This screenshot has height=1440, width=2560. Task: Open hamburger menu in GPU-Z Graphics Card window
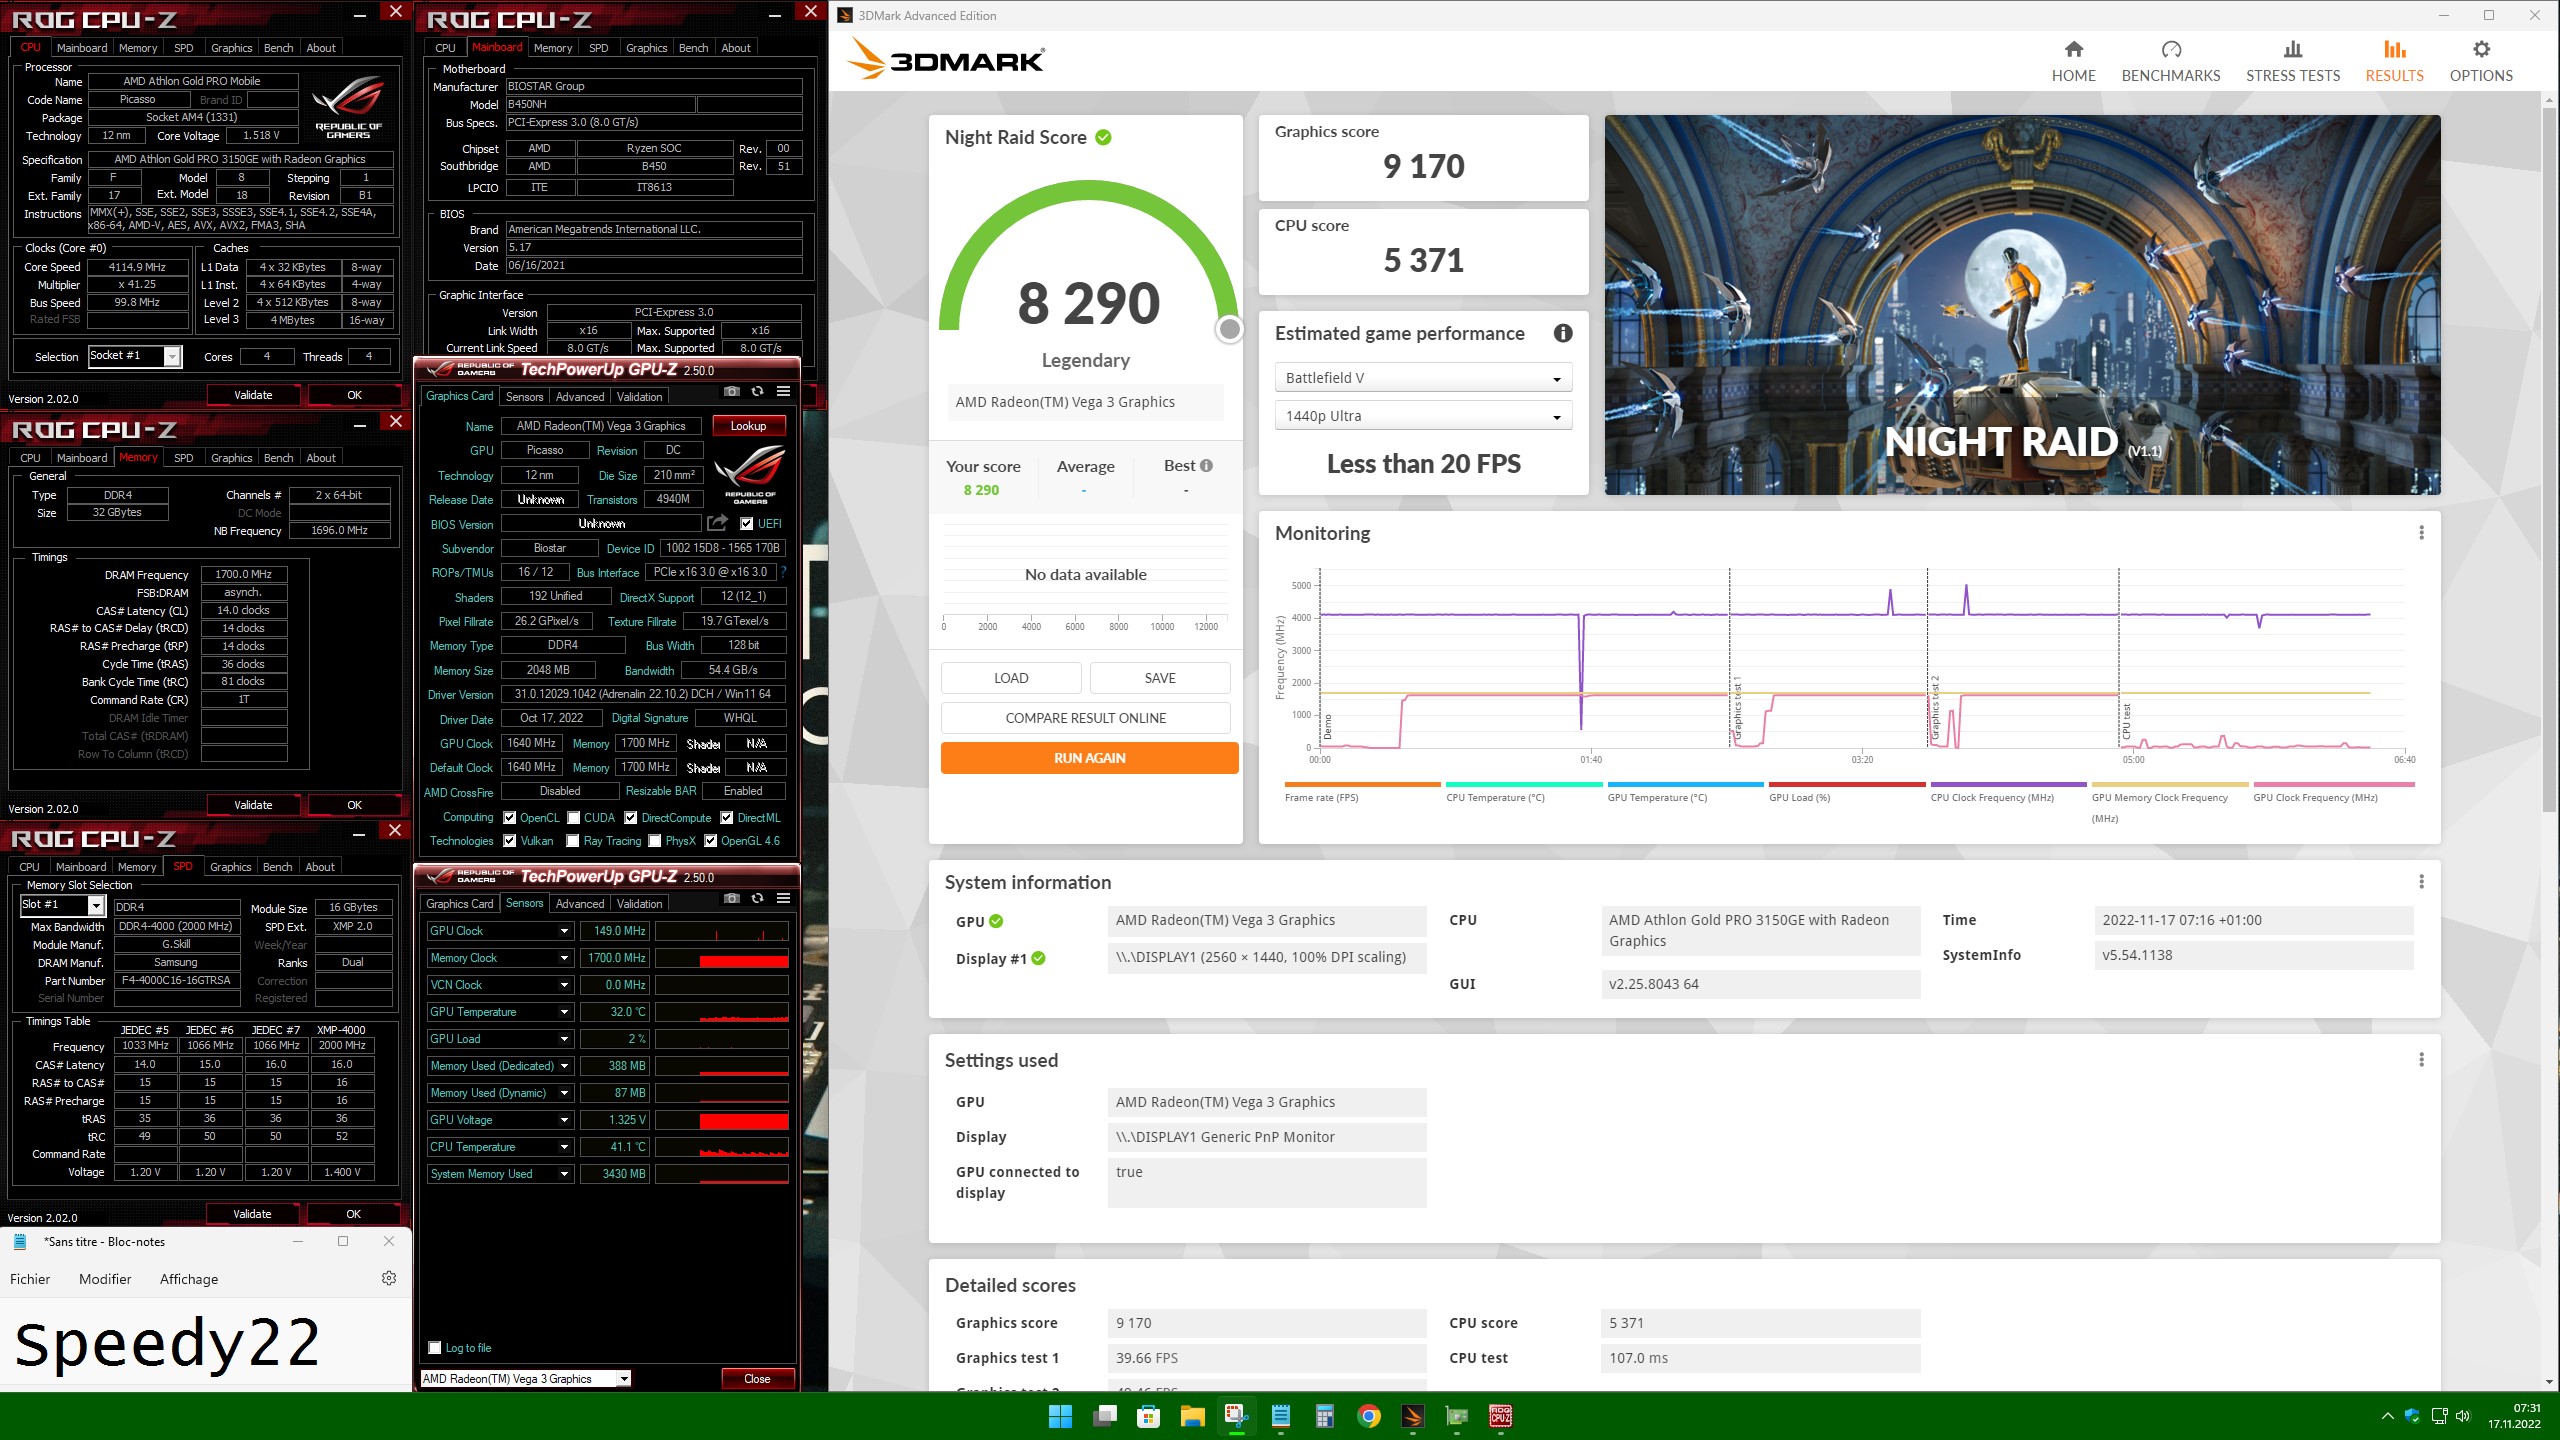point(783,392)
